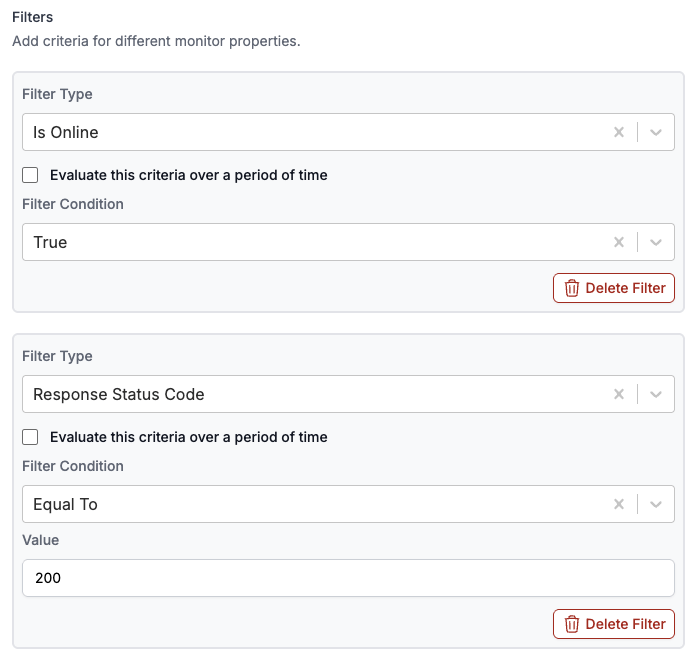Clear the Response Status Code selection

point(619,394)
